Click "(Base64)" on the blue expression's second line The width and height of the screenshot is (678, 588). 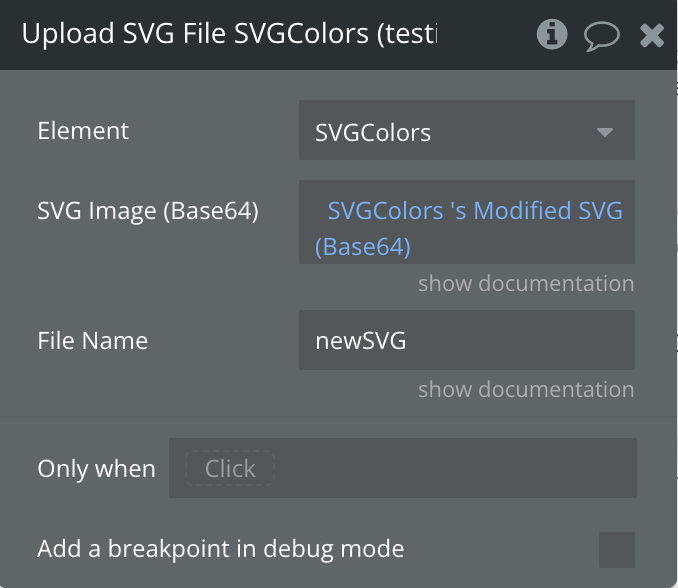pyautogui.click(x=363, y=246)
